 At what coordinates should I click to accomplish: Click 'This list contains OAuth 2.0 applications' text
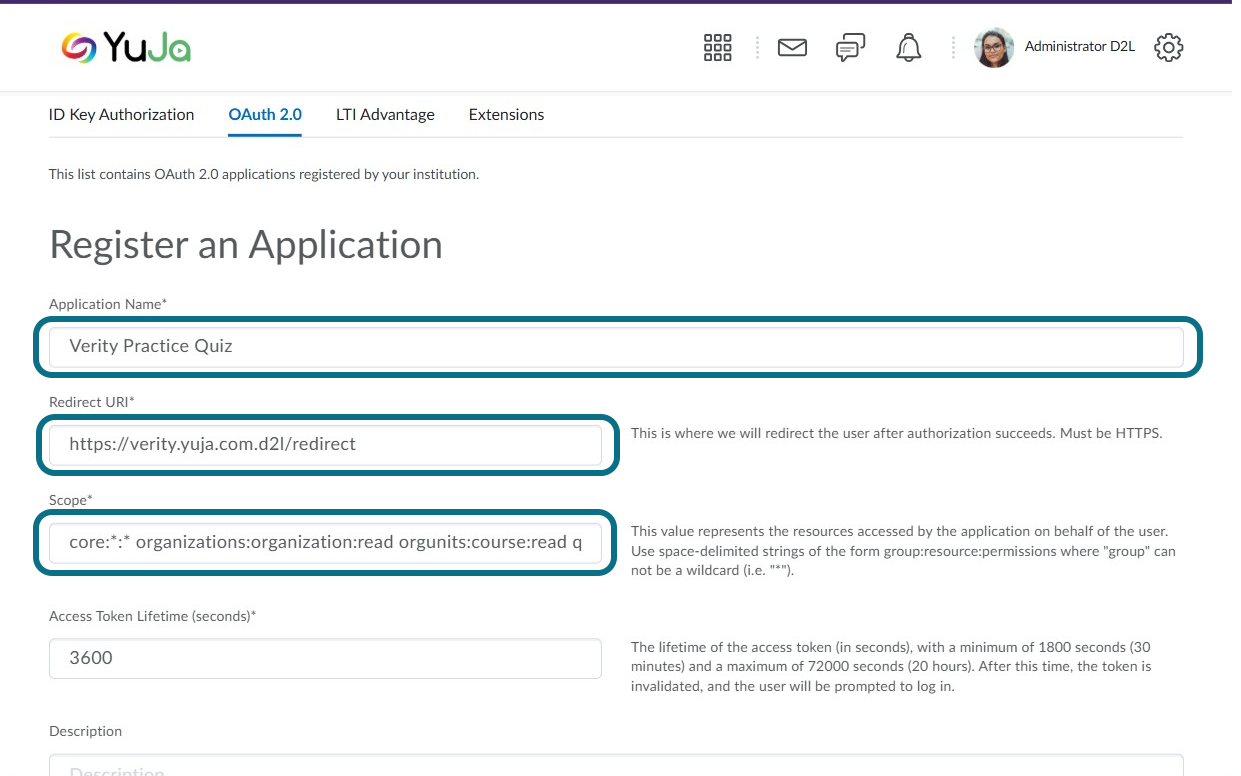coord(264,174)
